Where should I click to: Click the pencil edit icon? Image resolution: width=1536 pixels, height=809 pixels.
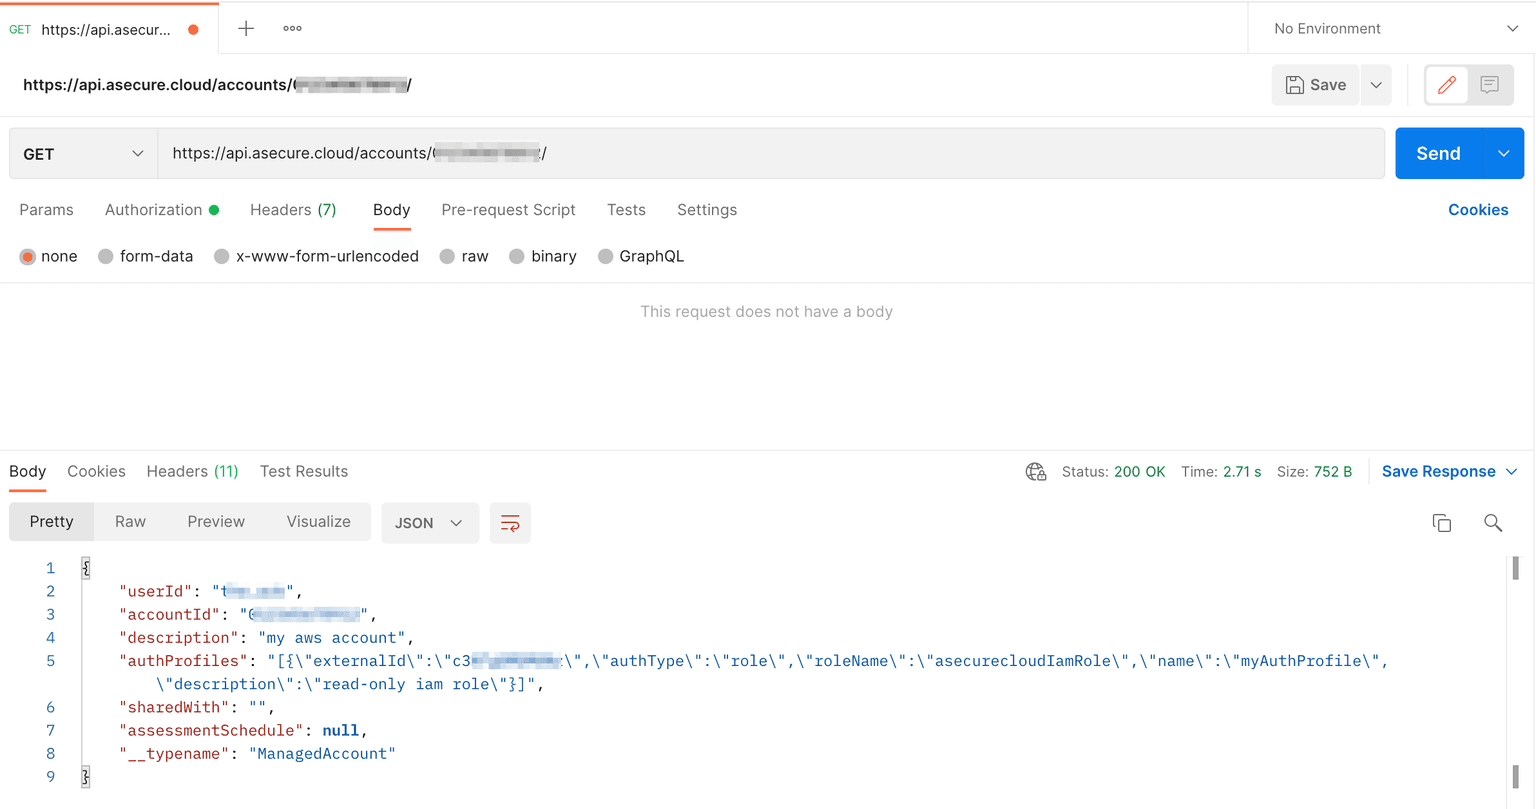point(1446,85)
